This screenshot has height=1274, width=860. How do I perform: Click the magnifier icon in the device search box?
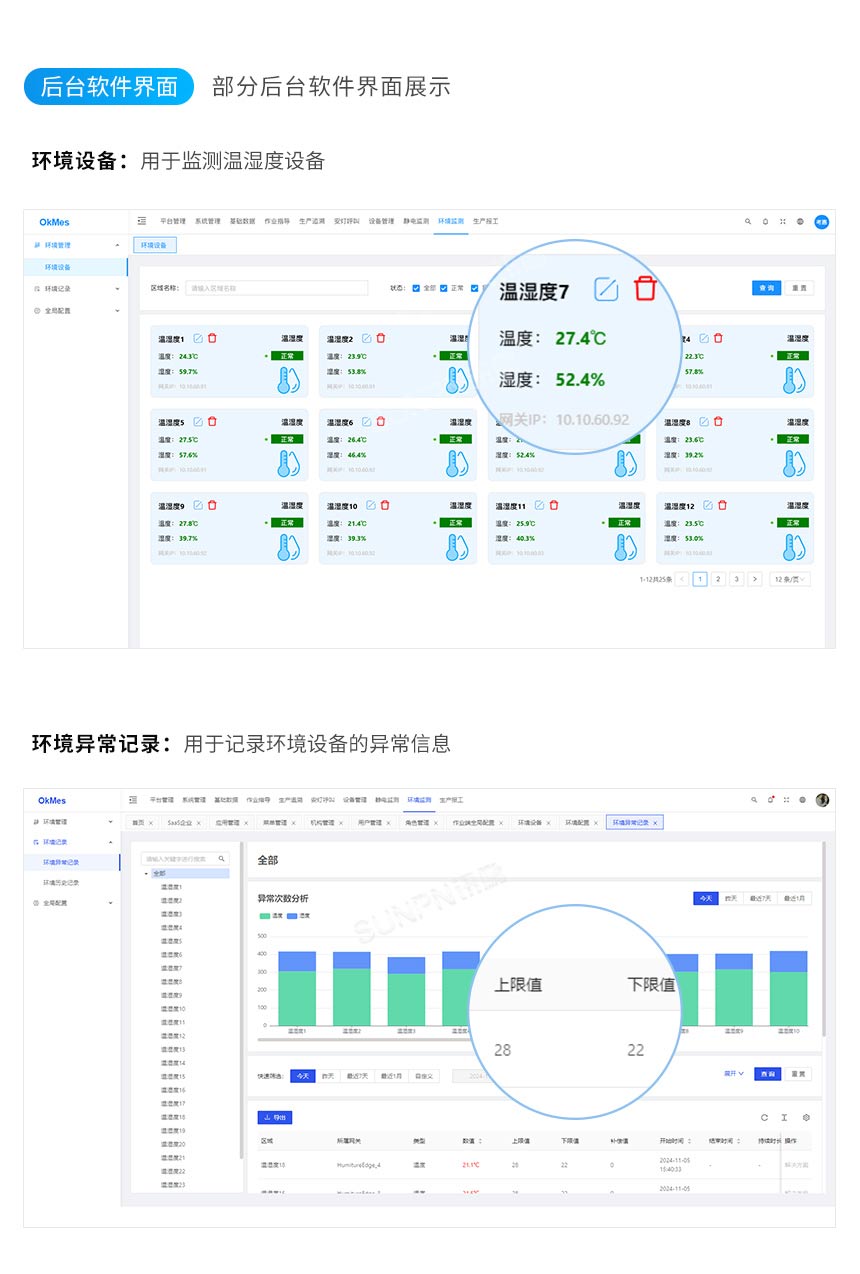pos(221,856)
